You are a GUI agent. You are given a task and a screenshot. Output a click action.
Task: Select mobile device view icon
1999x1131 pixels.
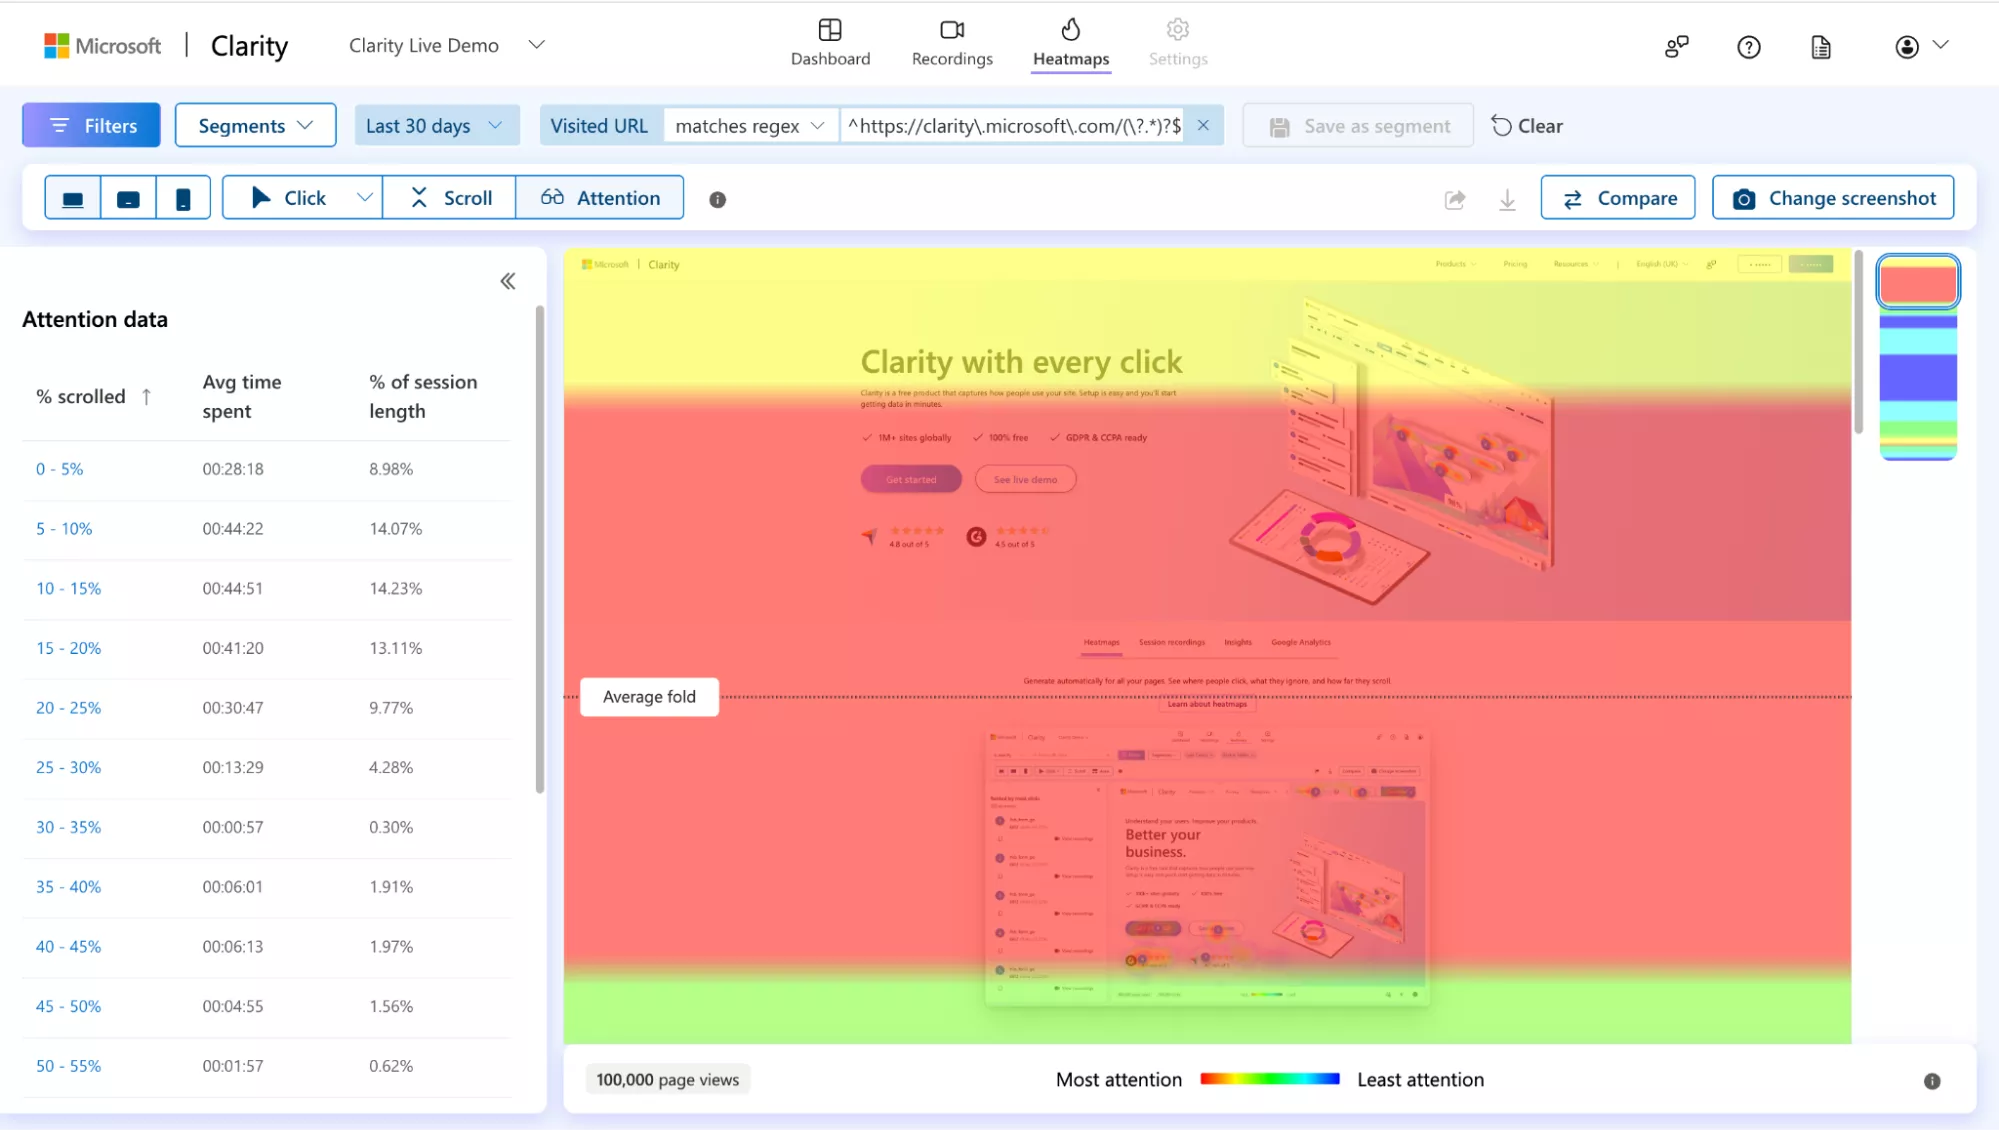click(x=183, y=198)
